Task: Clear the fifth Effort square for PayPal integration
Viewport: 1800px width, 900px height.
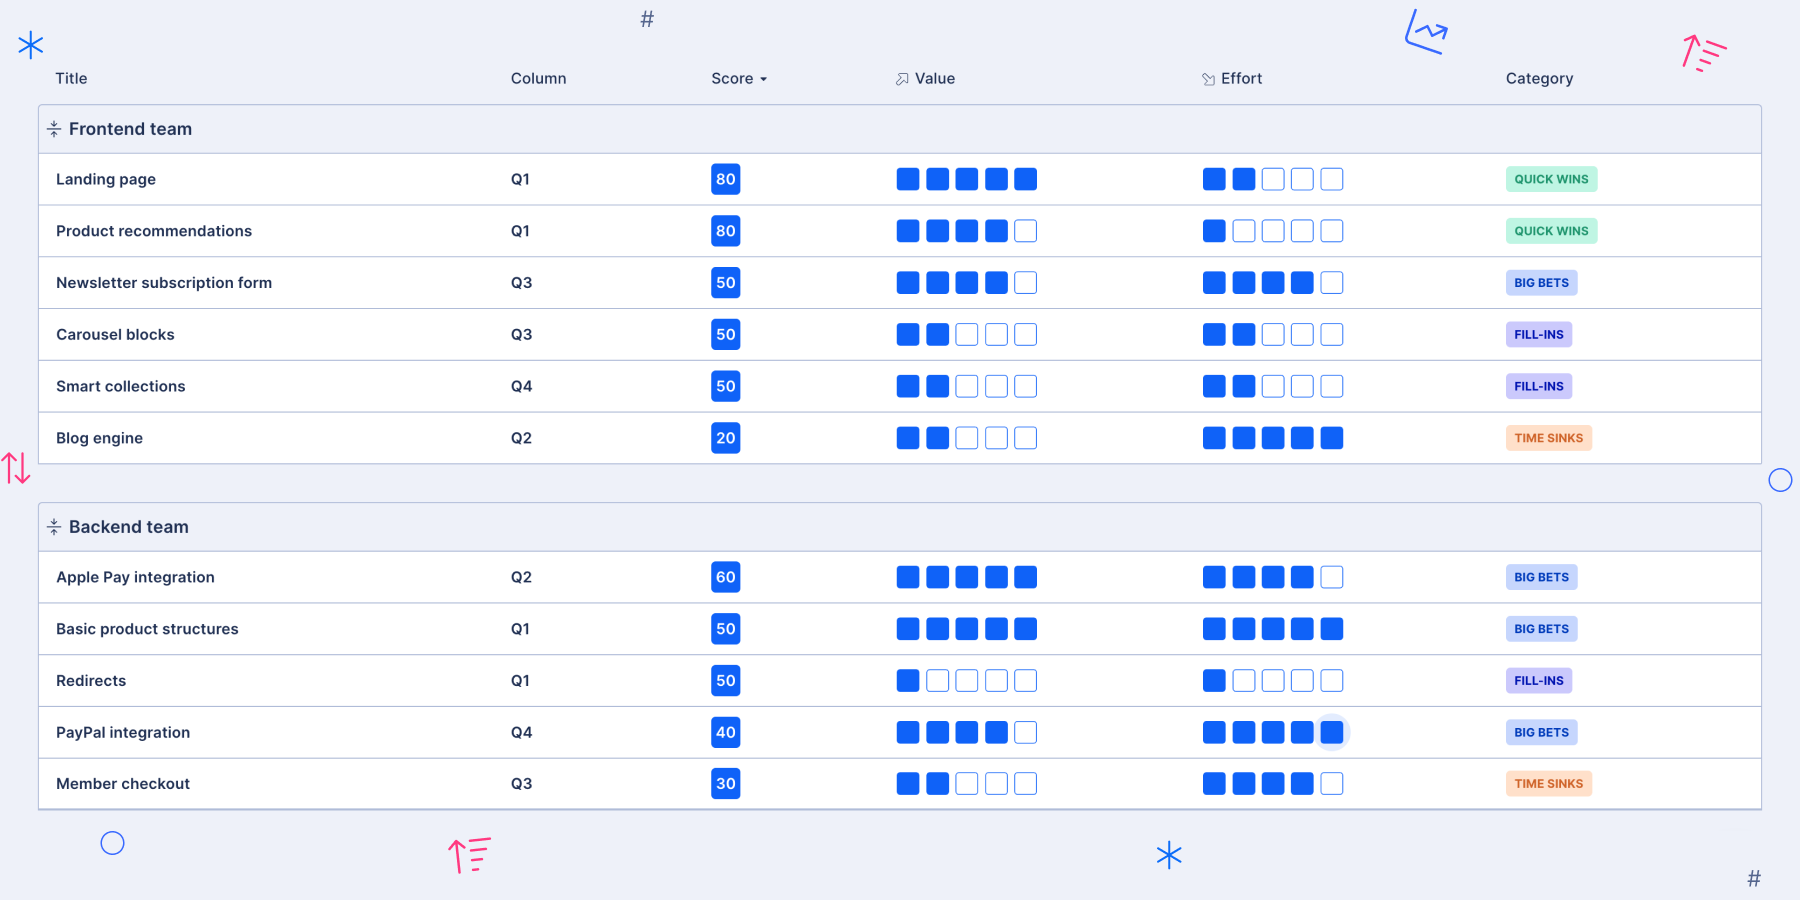Action: pyautogui.click(x=1331, y=732)
